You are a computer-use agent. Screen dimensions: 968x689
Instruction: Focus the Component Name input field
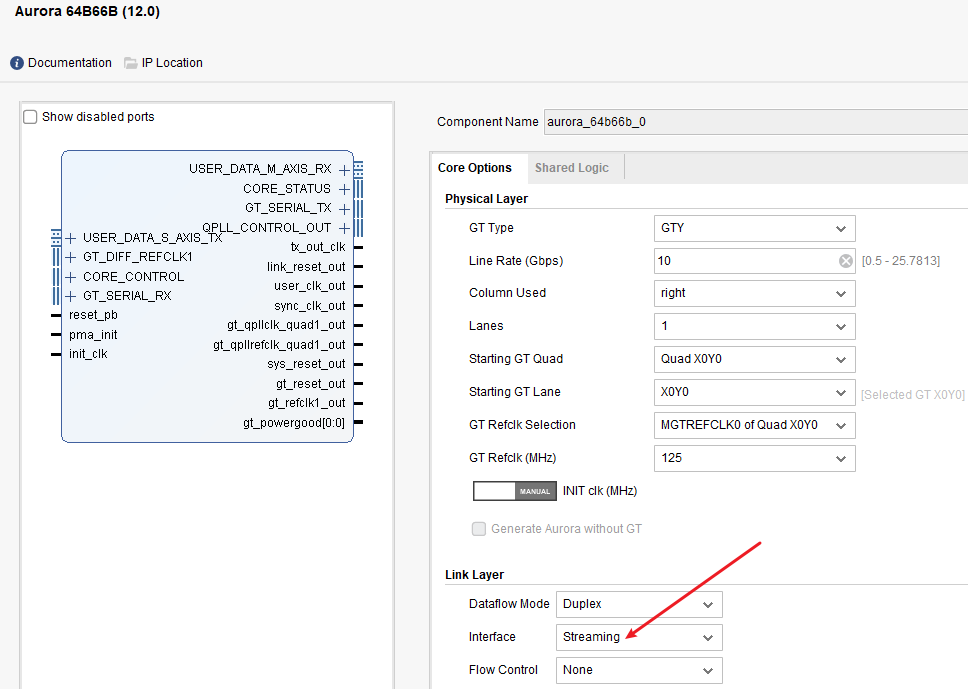pyautogui.click(x=756, y=122)
